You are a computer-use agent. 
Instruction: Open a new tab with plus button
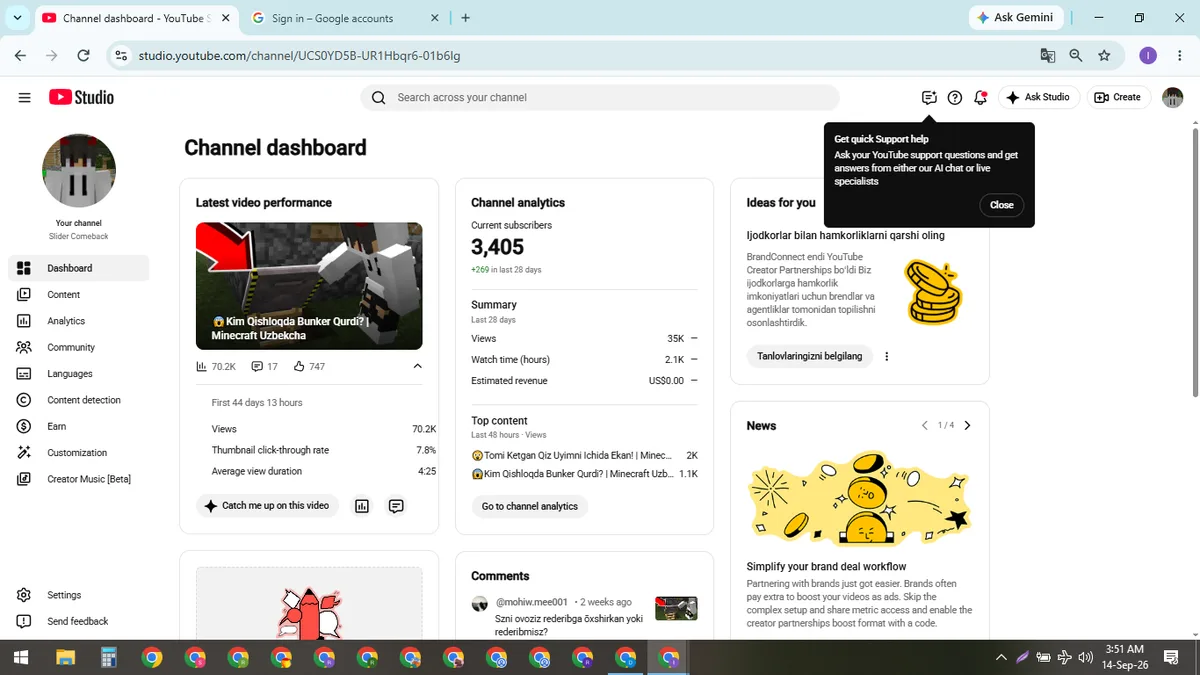point(466,18)
